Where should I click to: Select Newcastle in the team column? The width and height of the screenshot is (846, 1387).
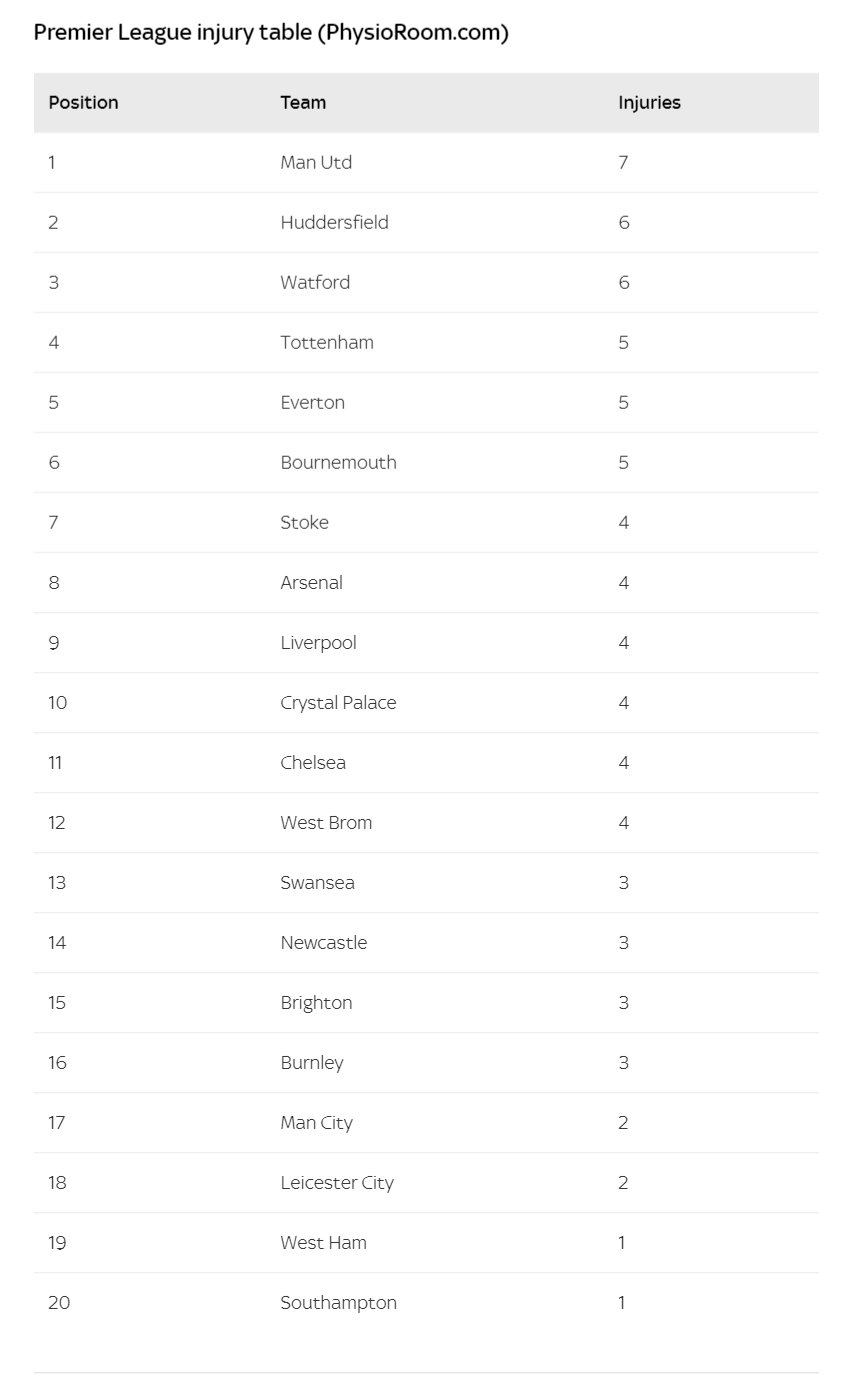coord(323,943)
